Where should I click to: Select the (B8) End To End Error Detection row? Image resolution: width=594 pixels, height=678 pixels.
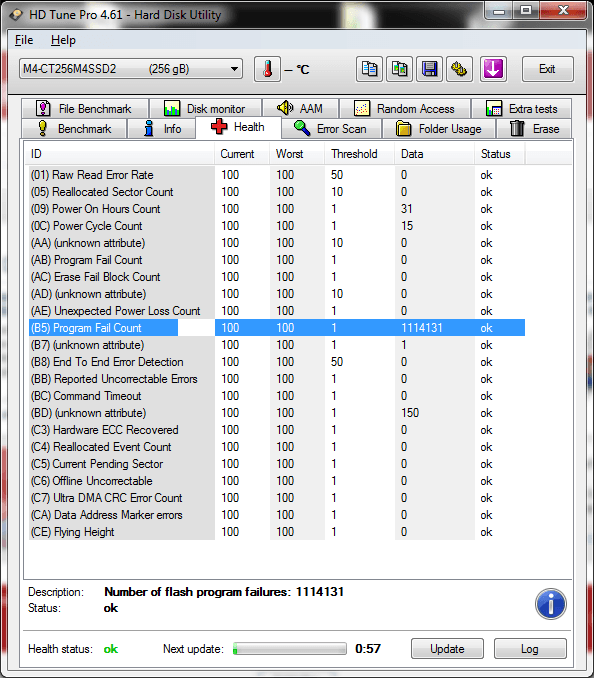click(x=277, y=362)
